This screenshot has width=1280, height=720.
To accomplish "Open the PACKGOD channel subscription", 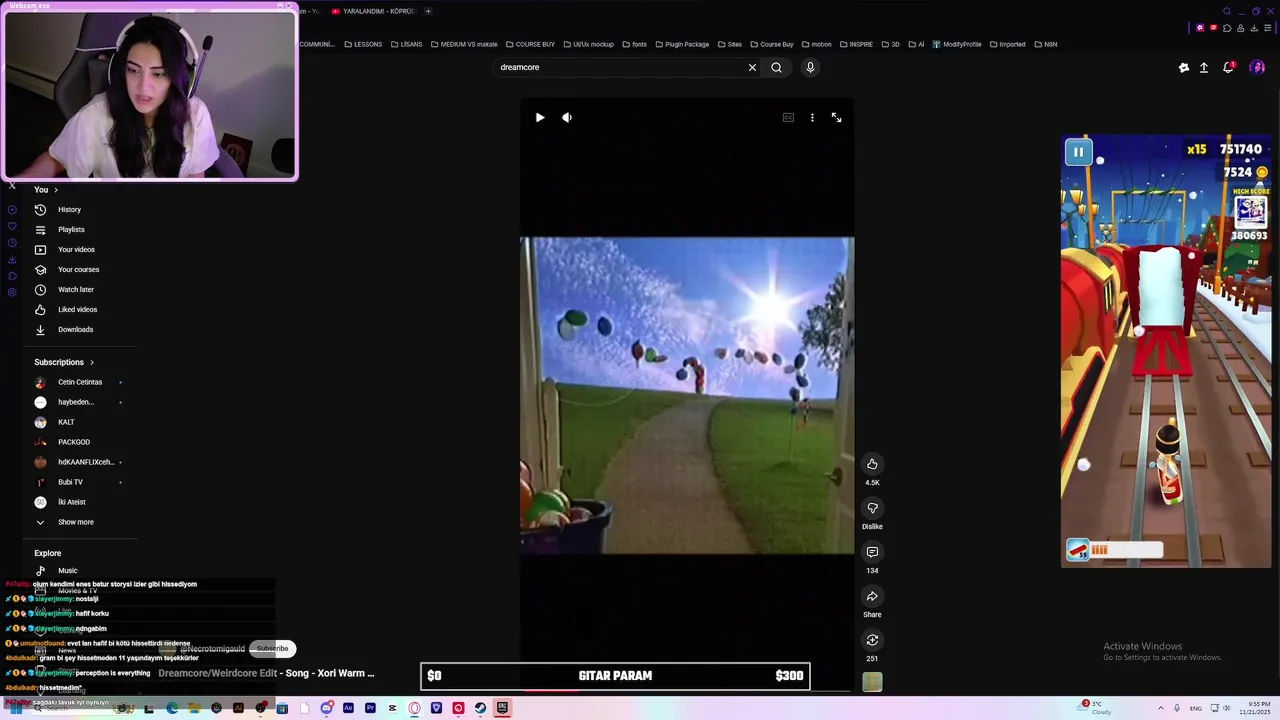I will [74, 442].
